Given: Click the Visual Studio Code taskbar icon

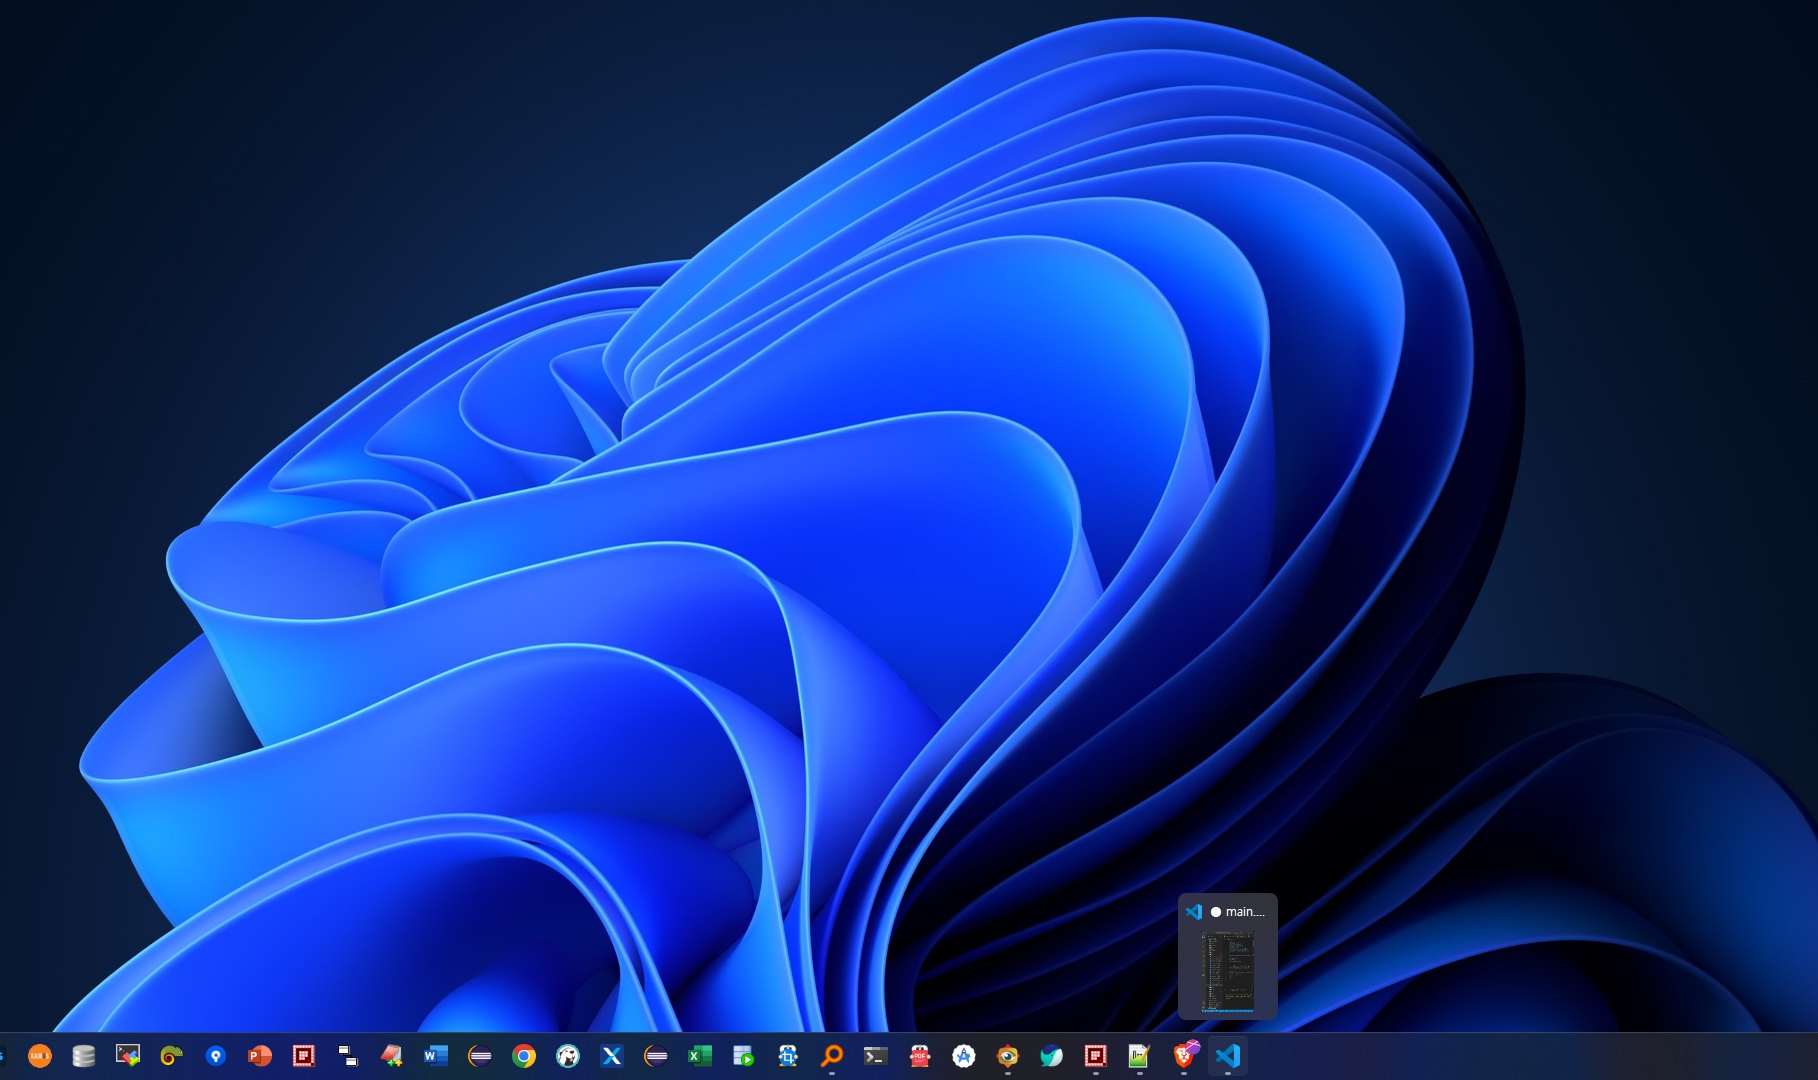Looking at the screenshot, I should pos(1228,1056).
